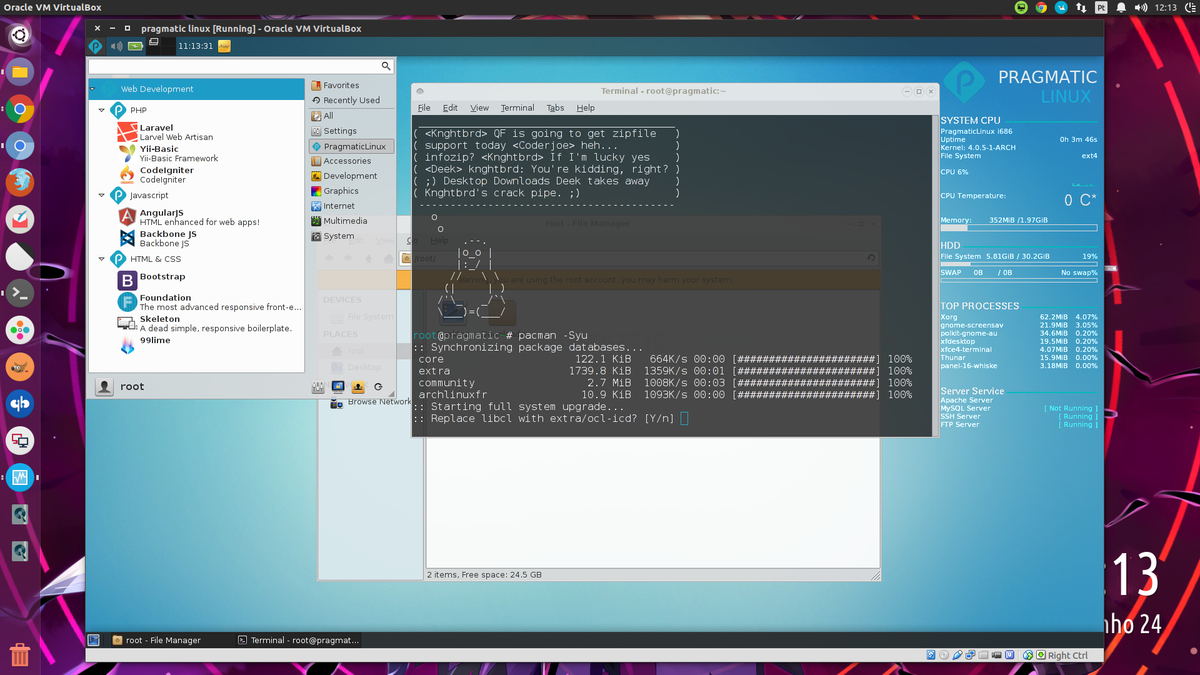Collapse the PHP group
This screenshot has width=1200, height=675.
pos(102,110)
